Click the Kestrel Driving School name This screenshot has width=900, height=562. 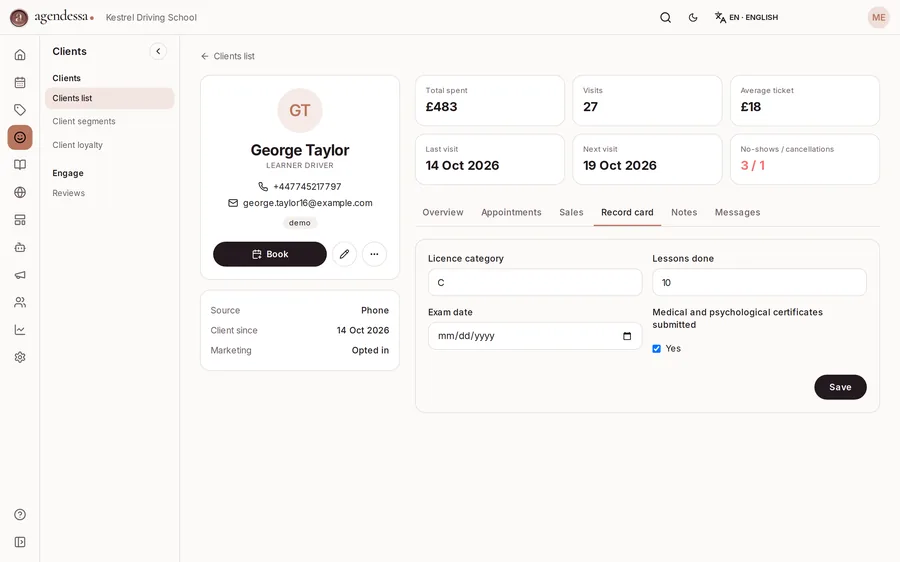pos(151,17)
